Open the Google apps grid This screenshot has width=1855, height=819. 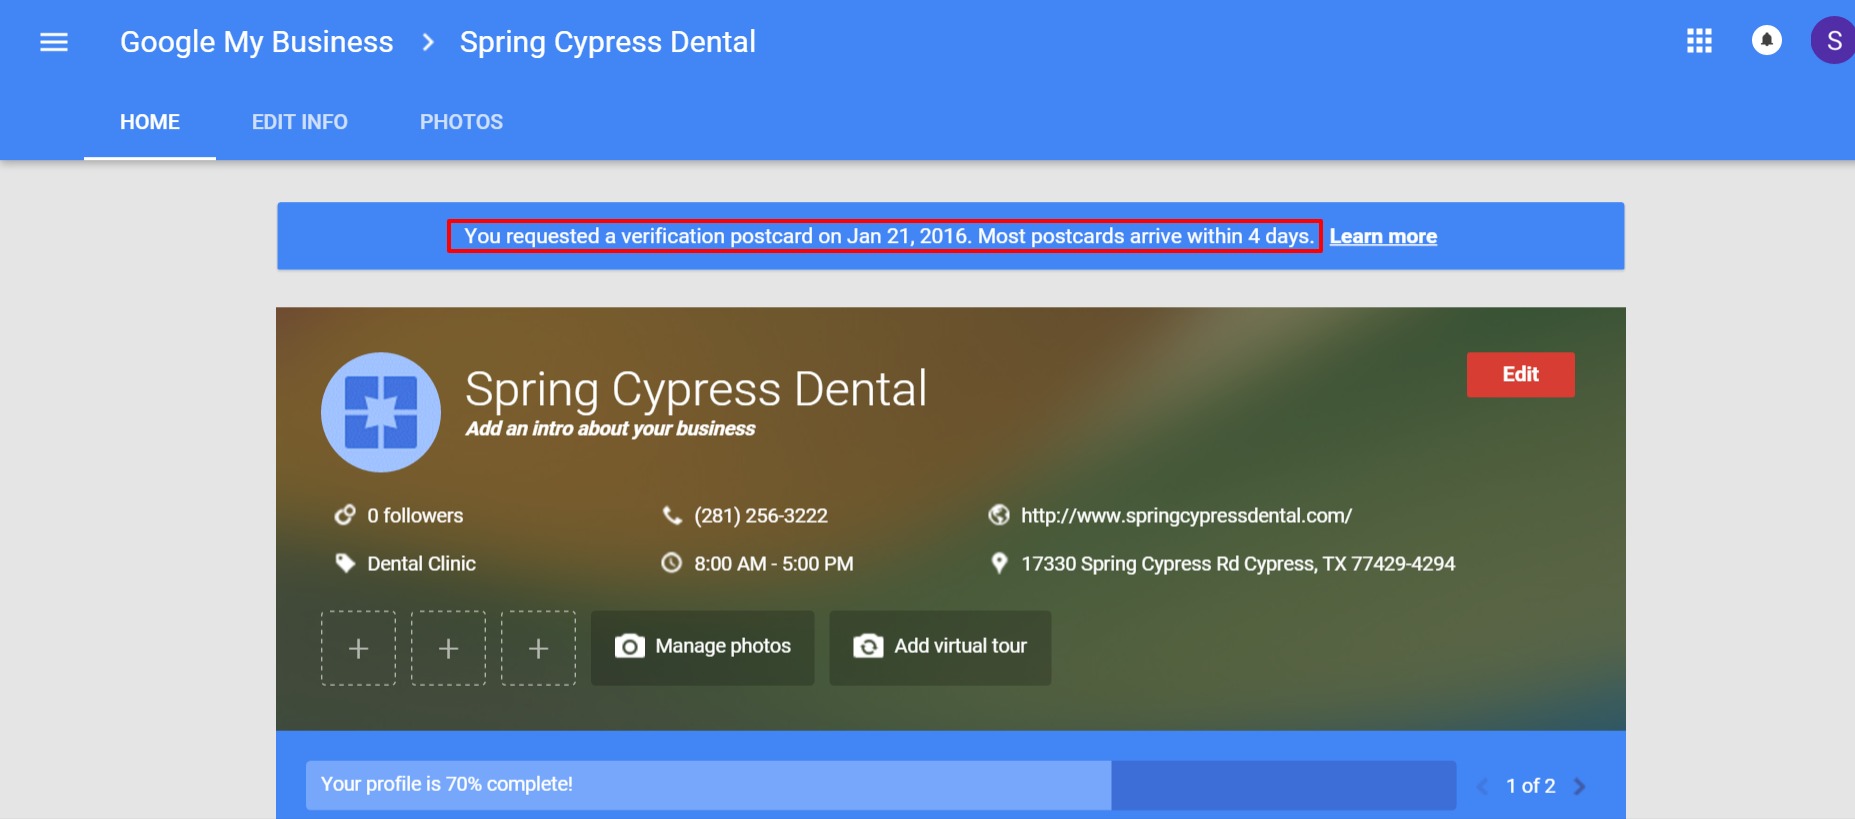pos(1699,41)
